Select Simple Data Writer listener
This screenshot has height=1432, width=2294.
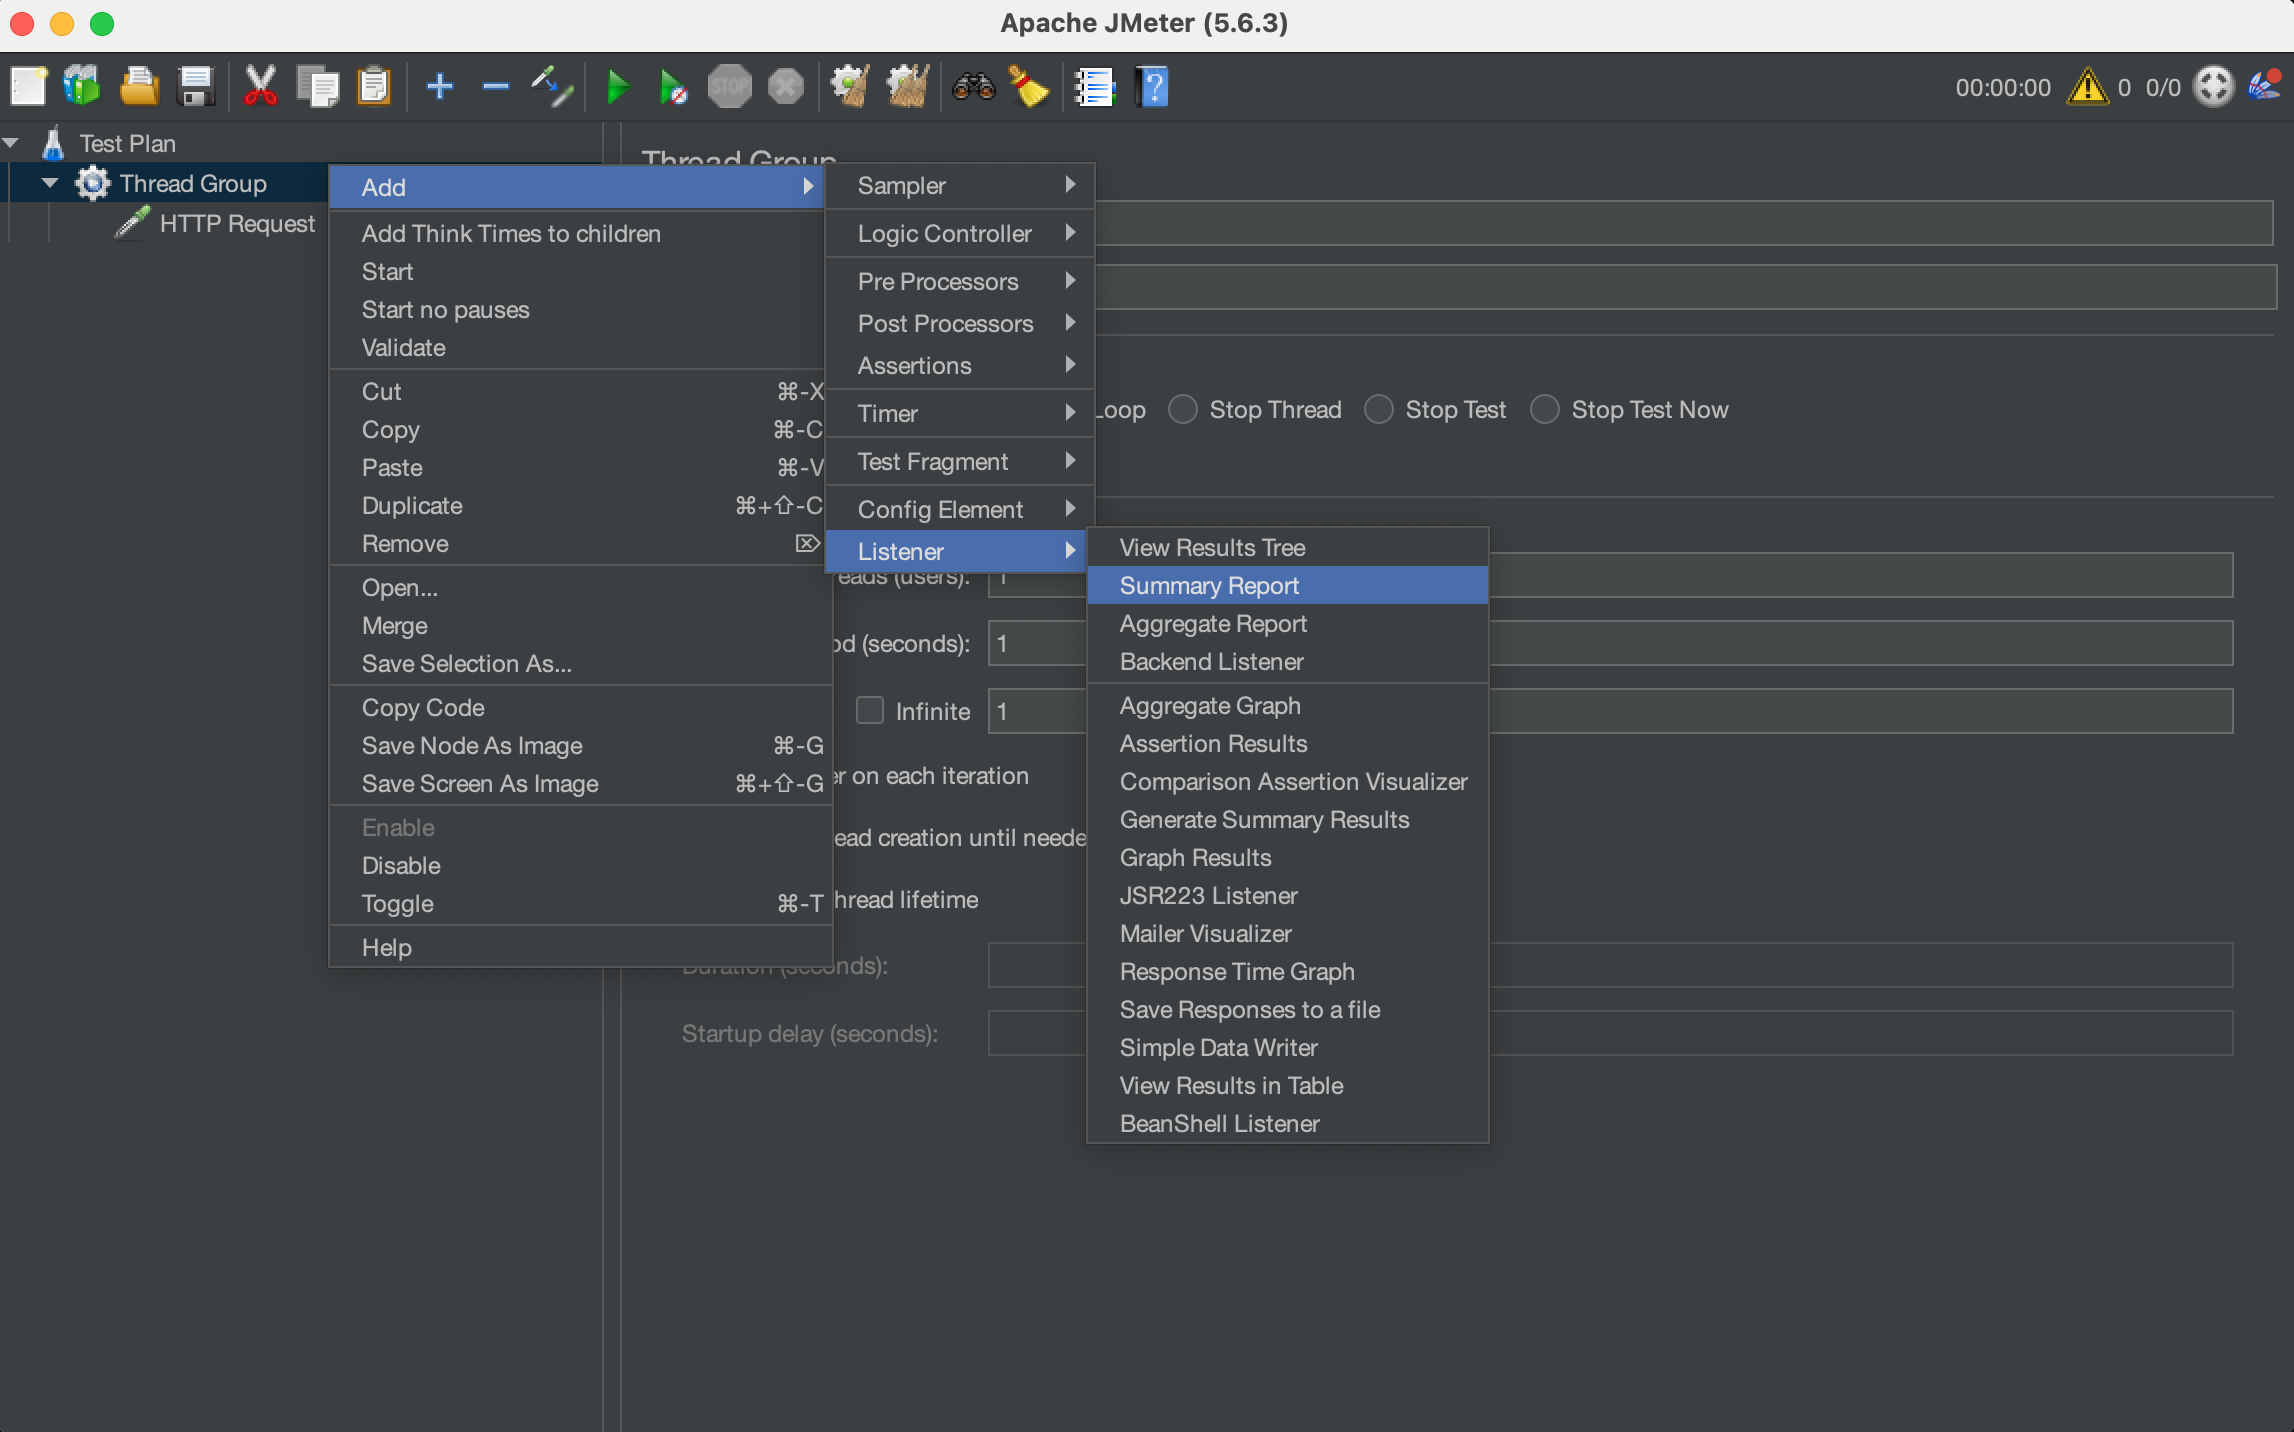pos(1288,1047)
